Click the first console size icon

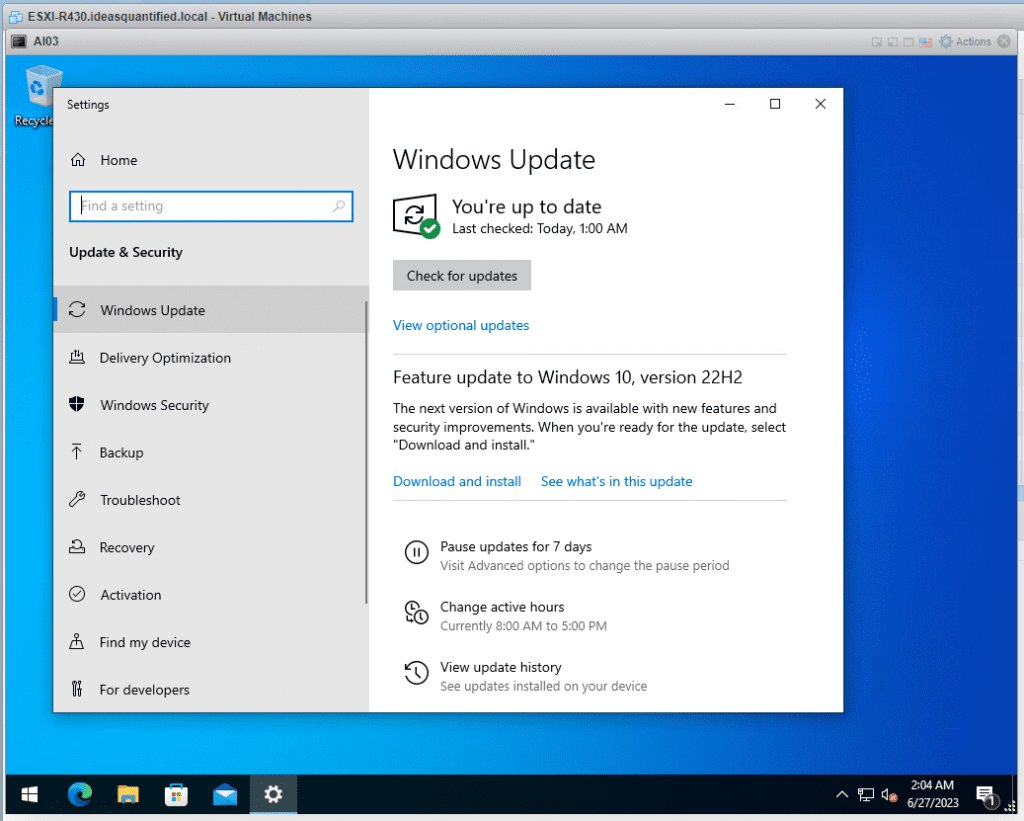[876, 42]
